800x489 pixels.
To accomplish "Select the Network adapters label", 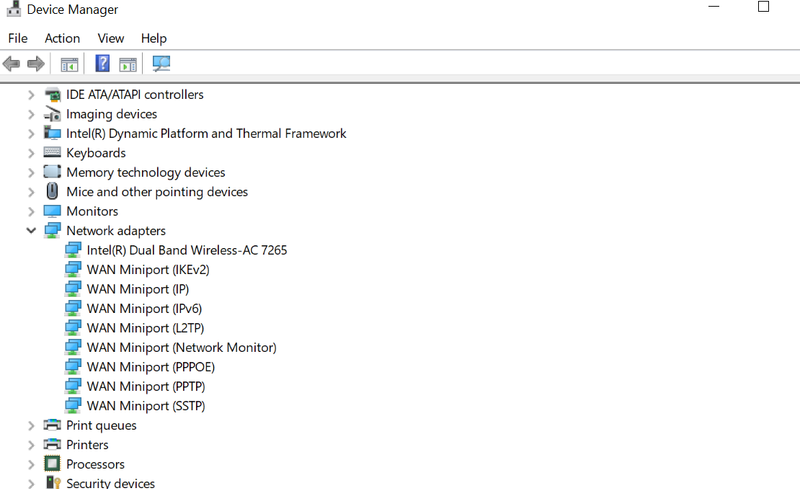I will pyautogui.click(x=116, y=231).
